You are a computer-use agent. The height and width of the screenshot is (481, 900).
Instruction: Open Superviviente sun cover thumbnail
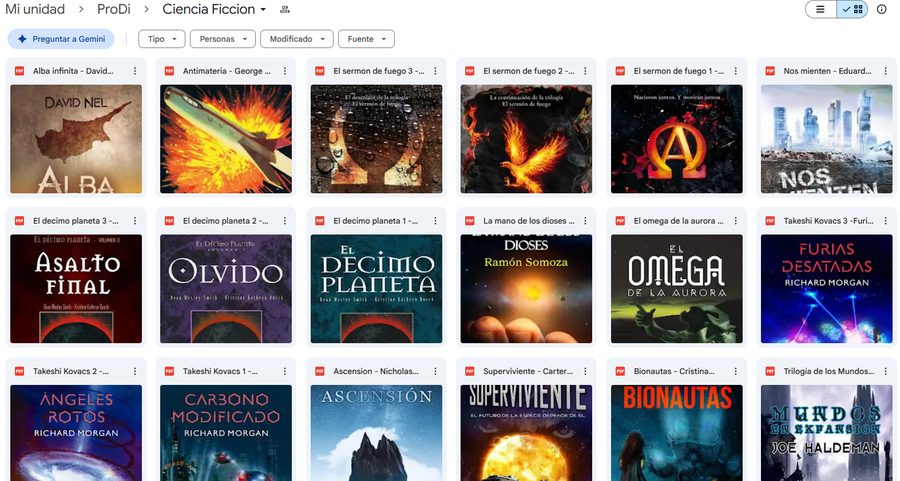click(x=526, y=433)
